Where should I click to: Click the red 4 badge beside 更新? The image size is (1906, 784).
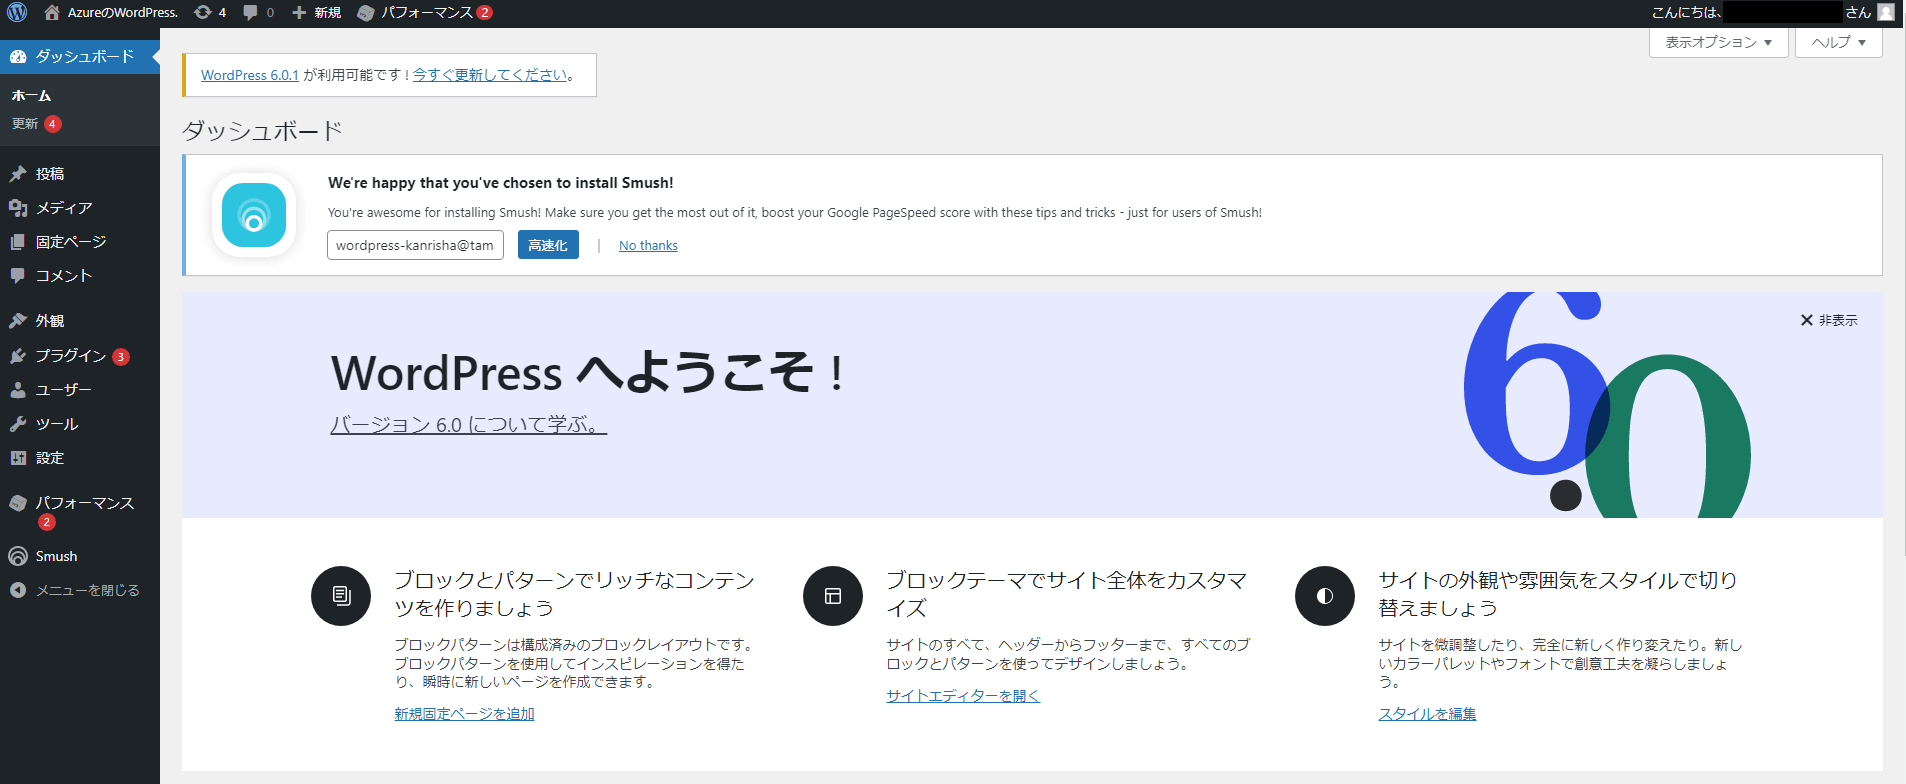click(52, 124)
